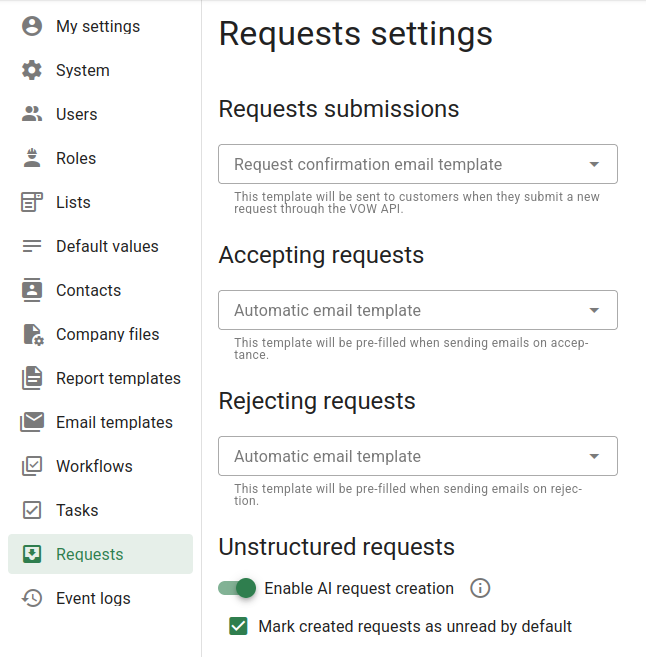
Task: Open Lists settings
Action: pyautogui.click(x=101, y=202)
